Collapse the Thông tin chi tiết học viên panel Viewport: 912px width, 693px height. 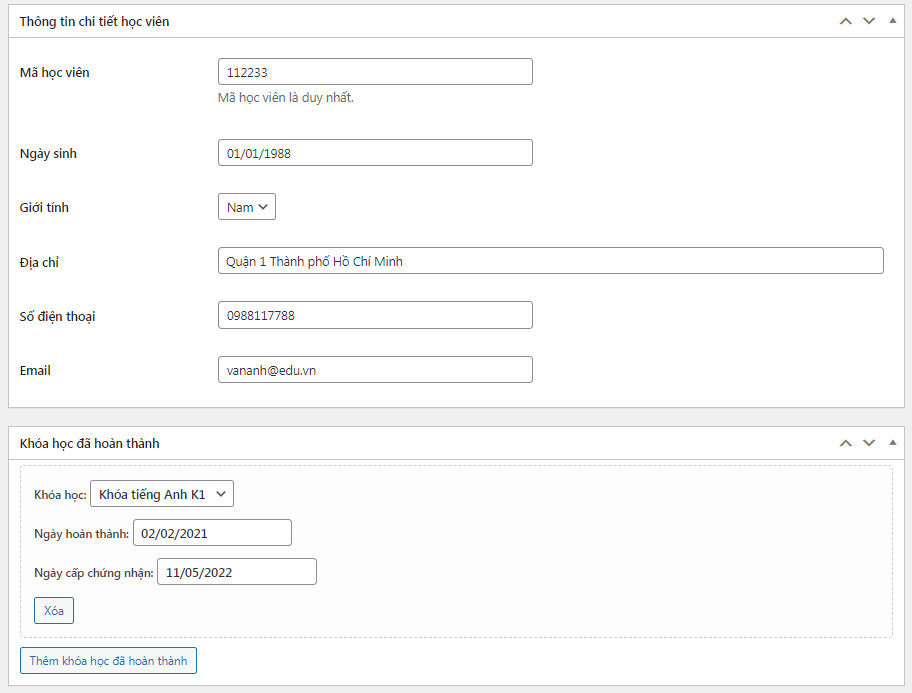click(x=893, y=21)
